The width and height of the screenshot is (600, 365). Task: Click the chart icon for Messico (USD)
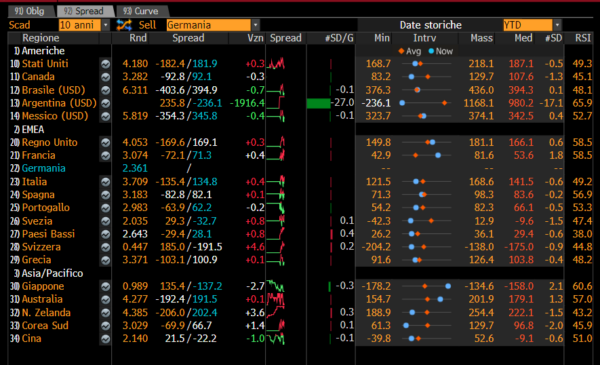coord(105,116)
